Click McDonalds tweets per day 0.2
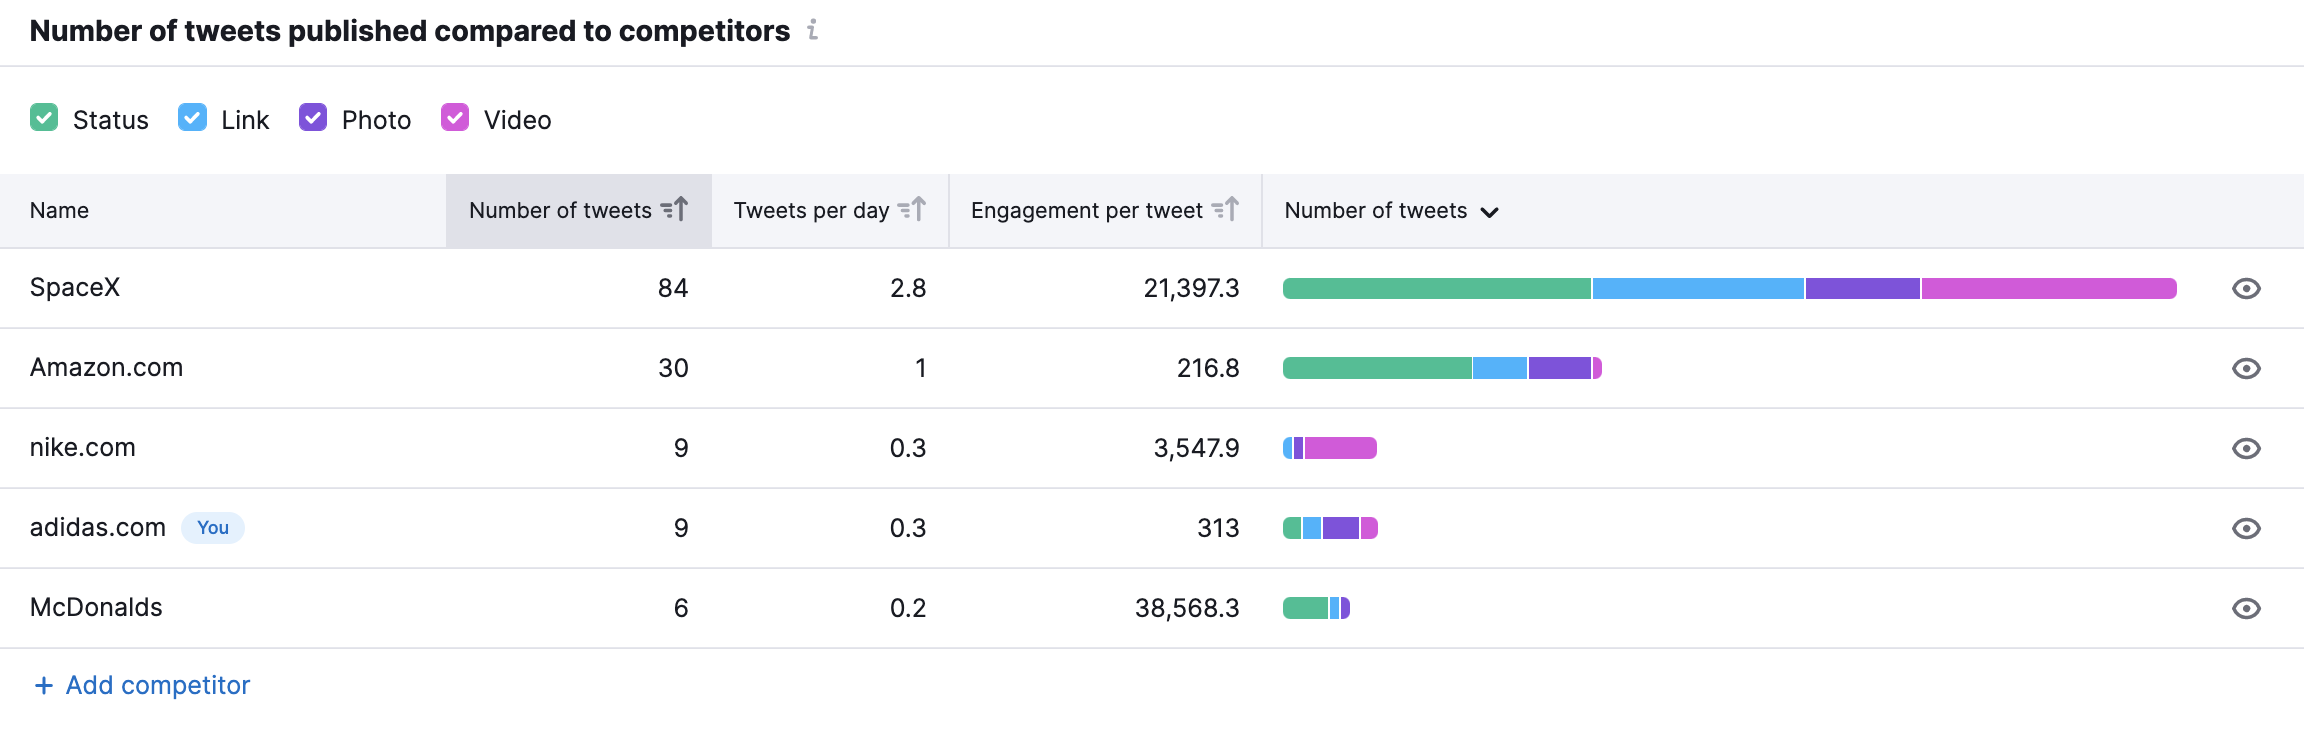 coord(908,609)
